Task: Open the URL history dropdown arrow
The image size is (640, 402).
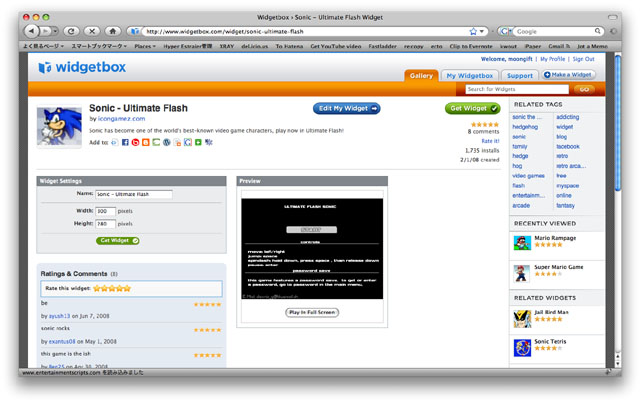Action: 482,31
